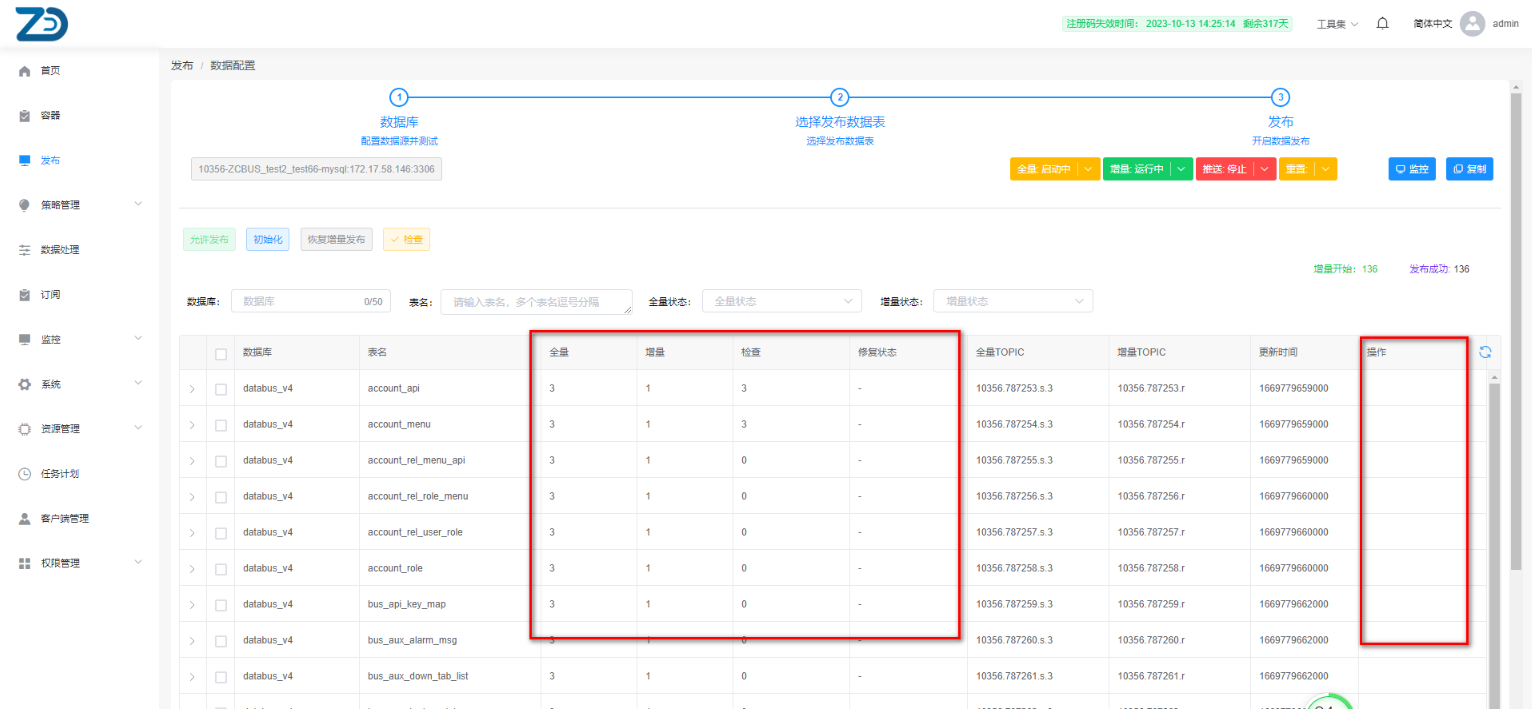Open the 增量状态 filter dropdown
This screenshot has width=1532, height=709.
coord(1012,301)
